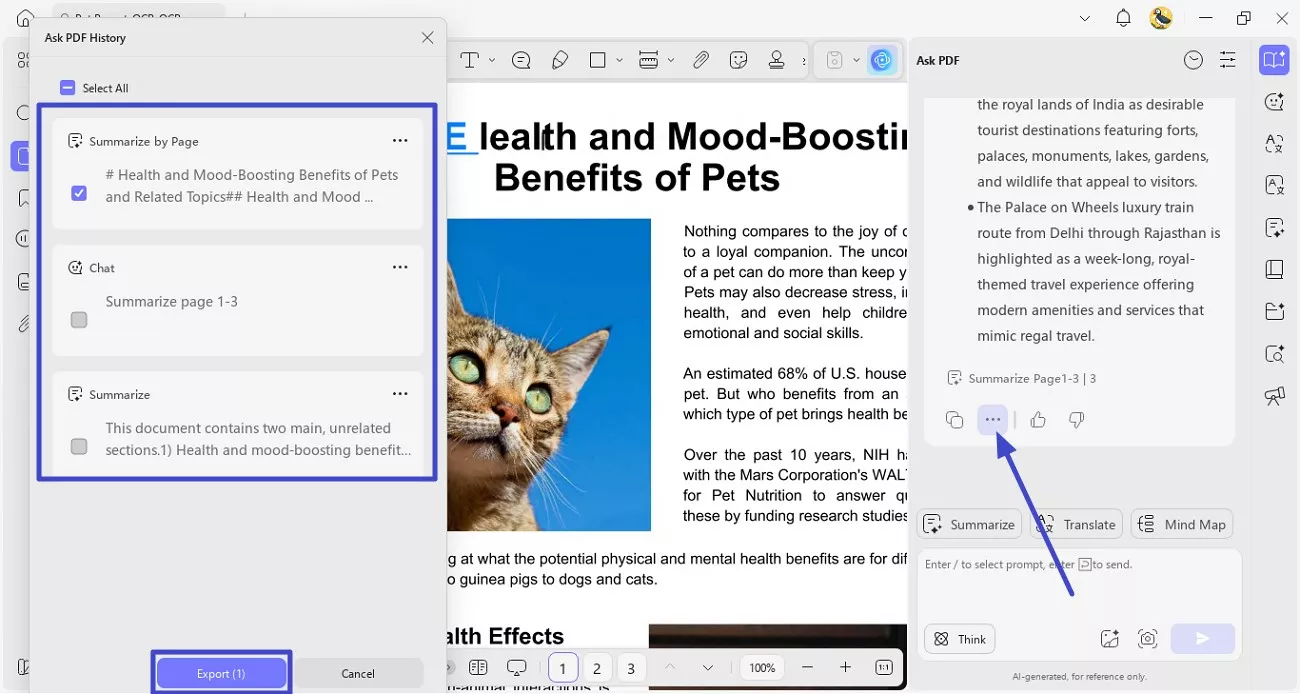Capture a screenshot for the prompt
The image size is (1300, 694).
coord(1147,639)
